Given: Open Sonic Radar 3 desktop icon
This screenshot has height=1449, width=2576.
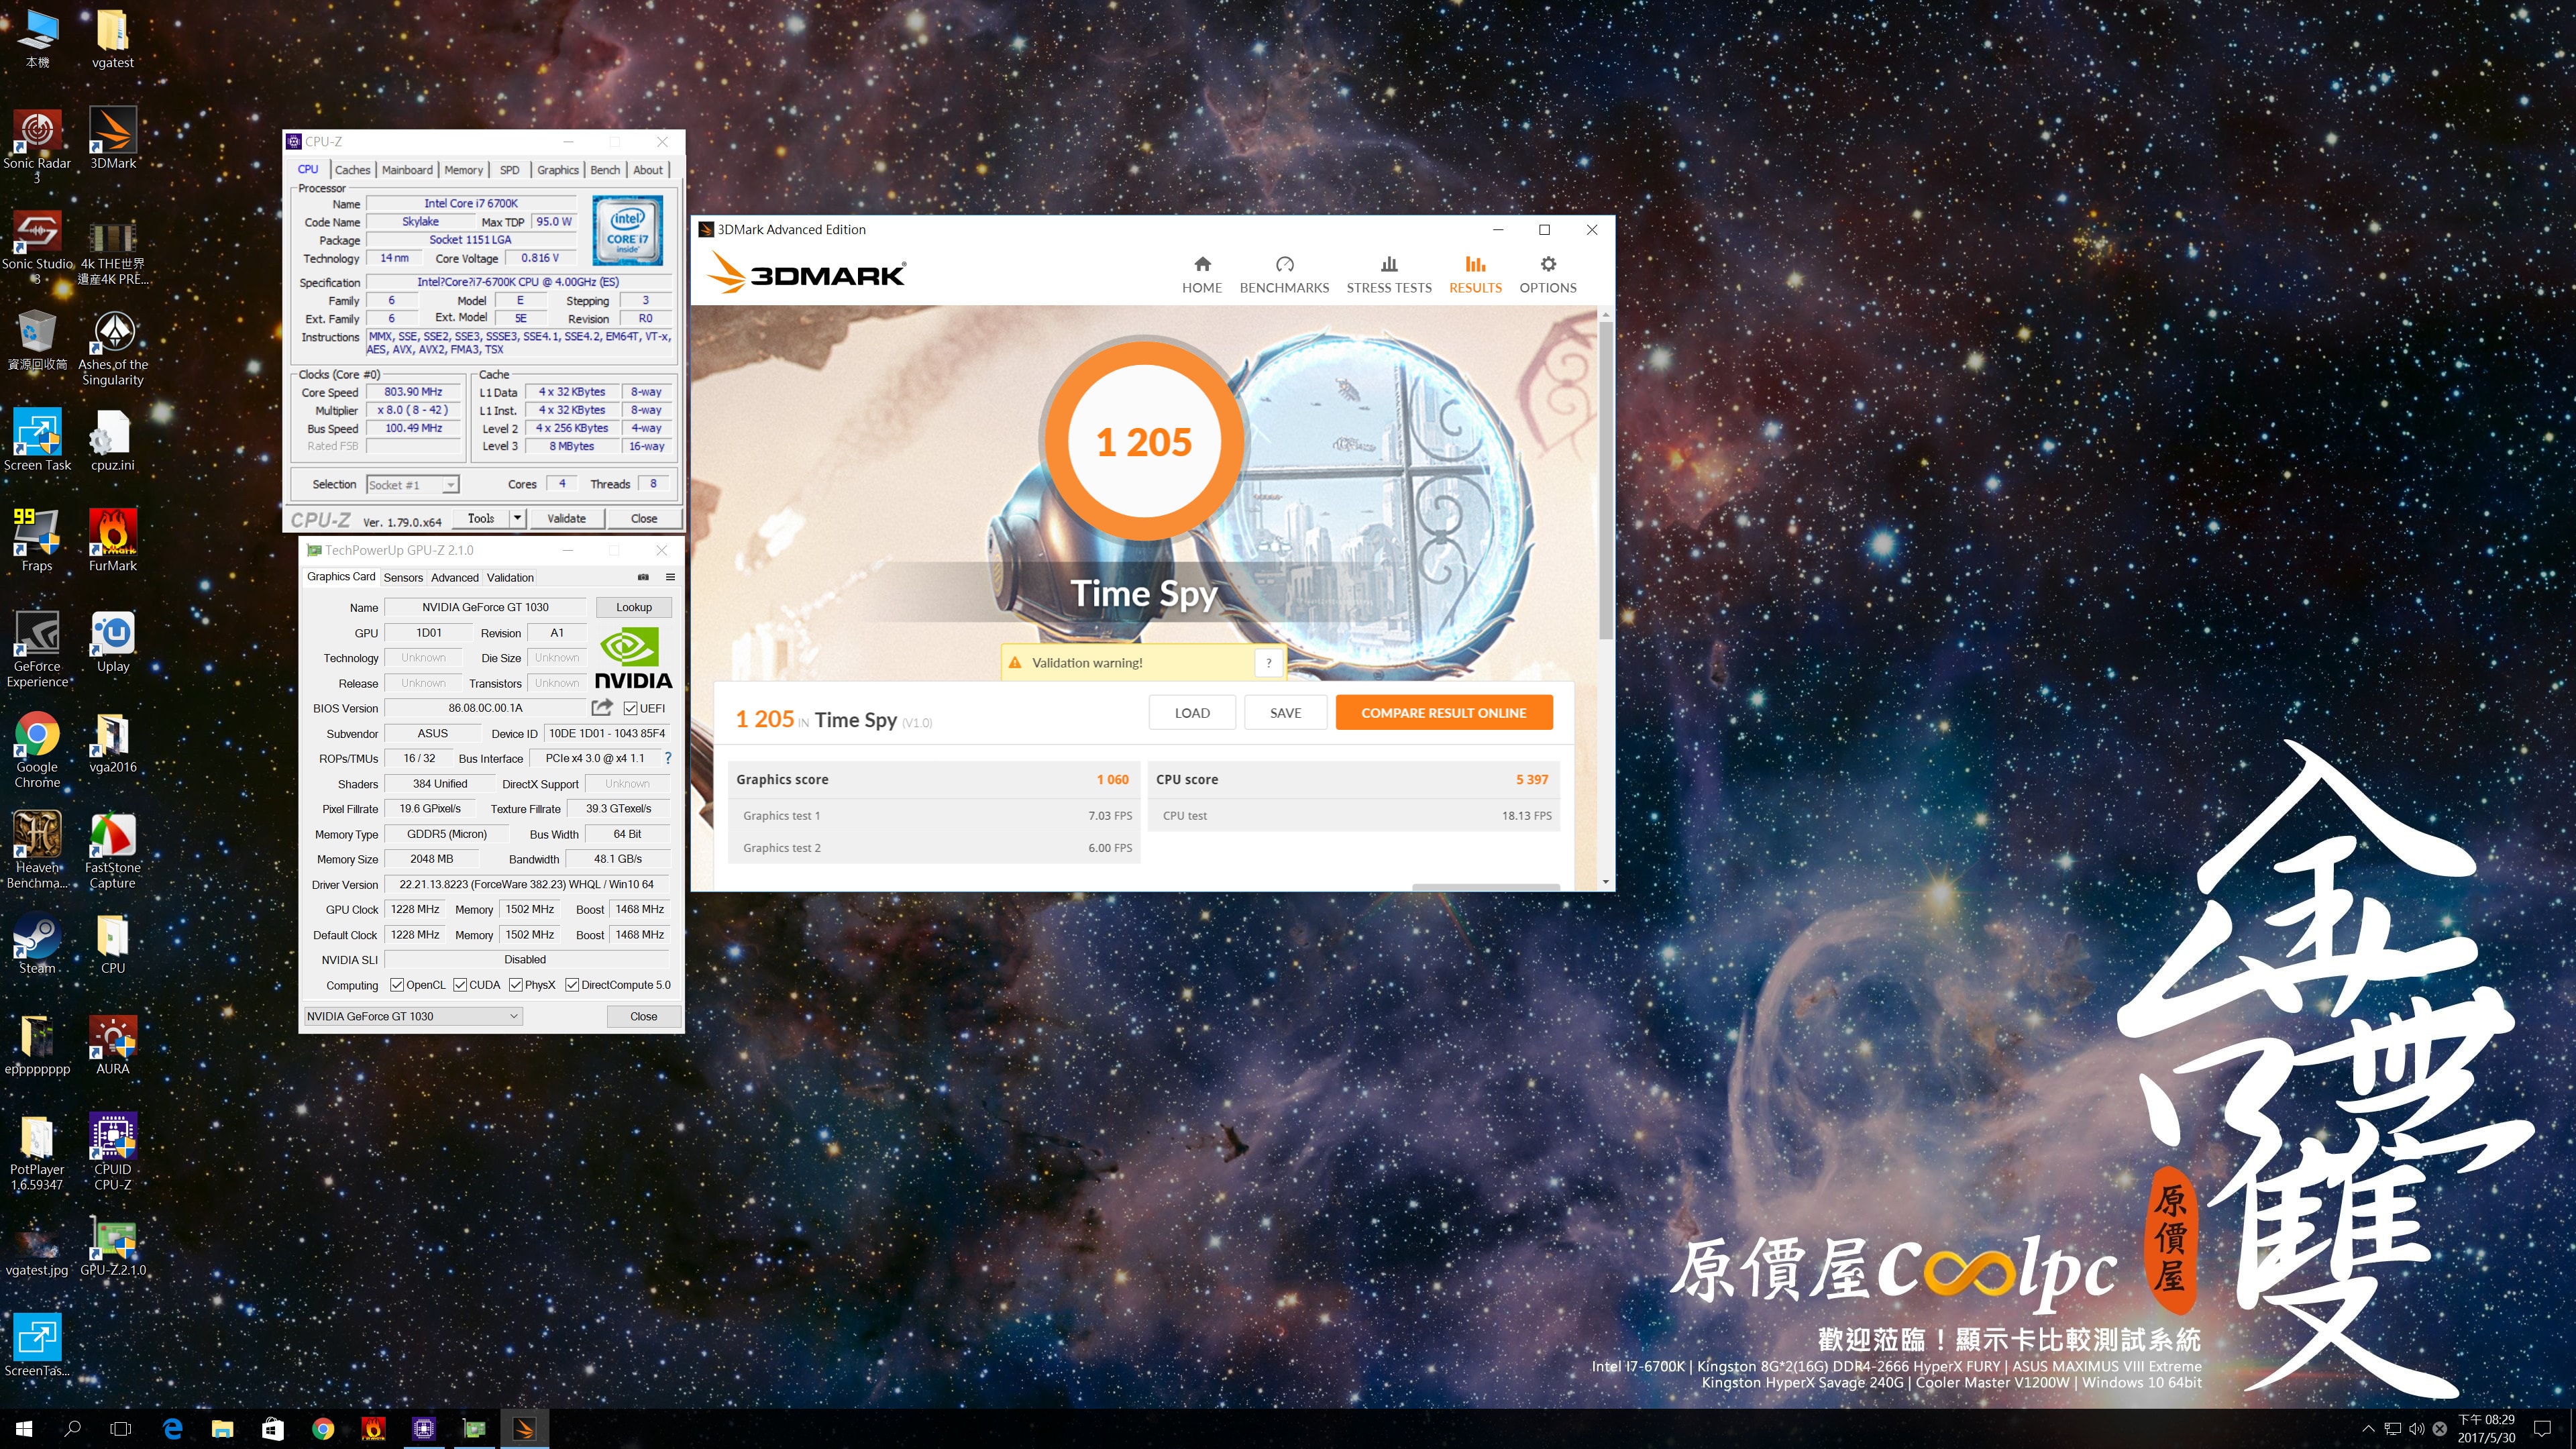Looking at the screenshot, I should (37, 146).
